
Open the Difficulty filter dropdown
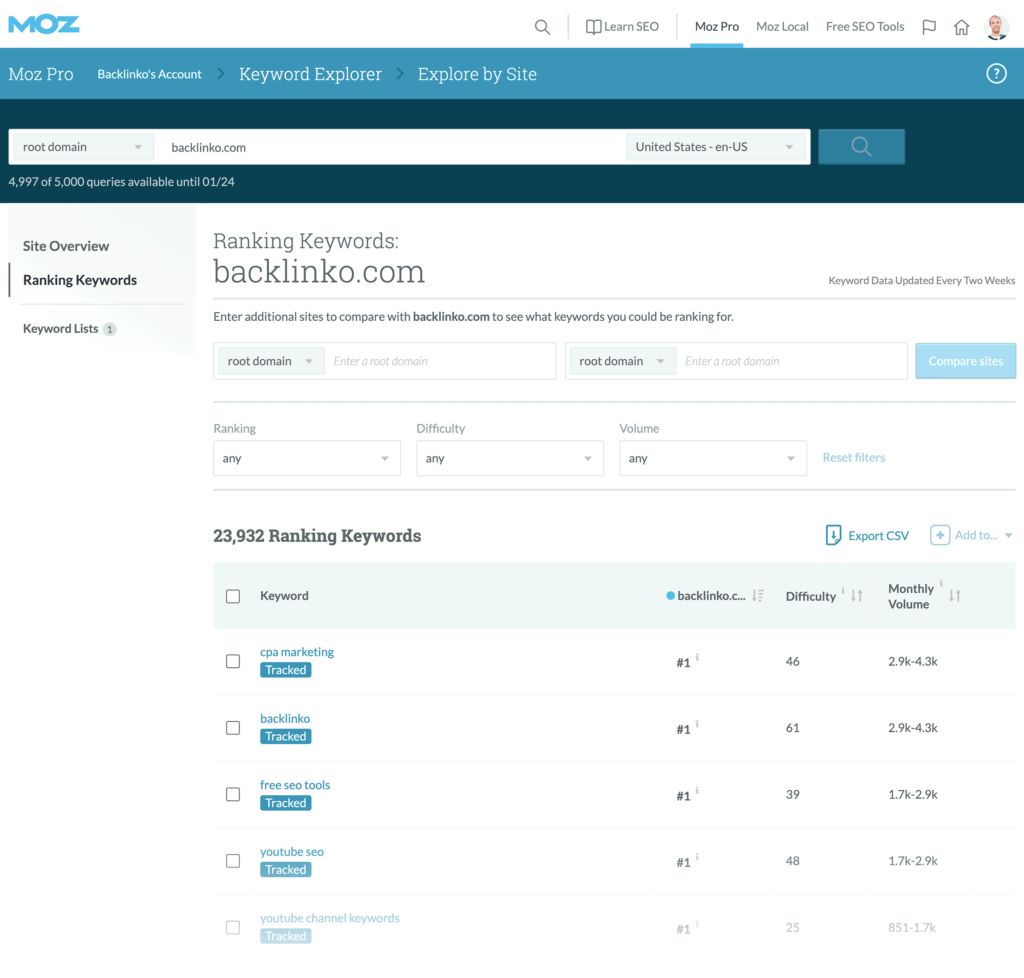[x=509, y=458]
